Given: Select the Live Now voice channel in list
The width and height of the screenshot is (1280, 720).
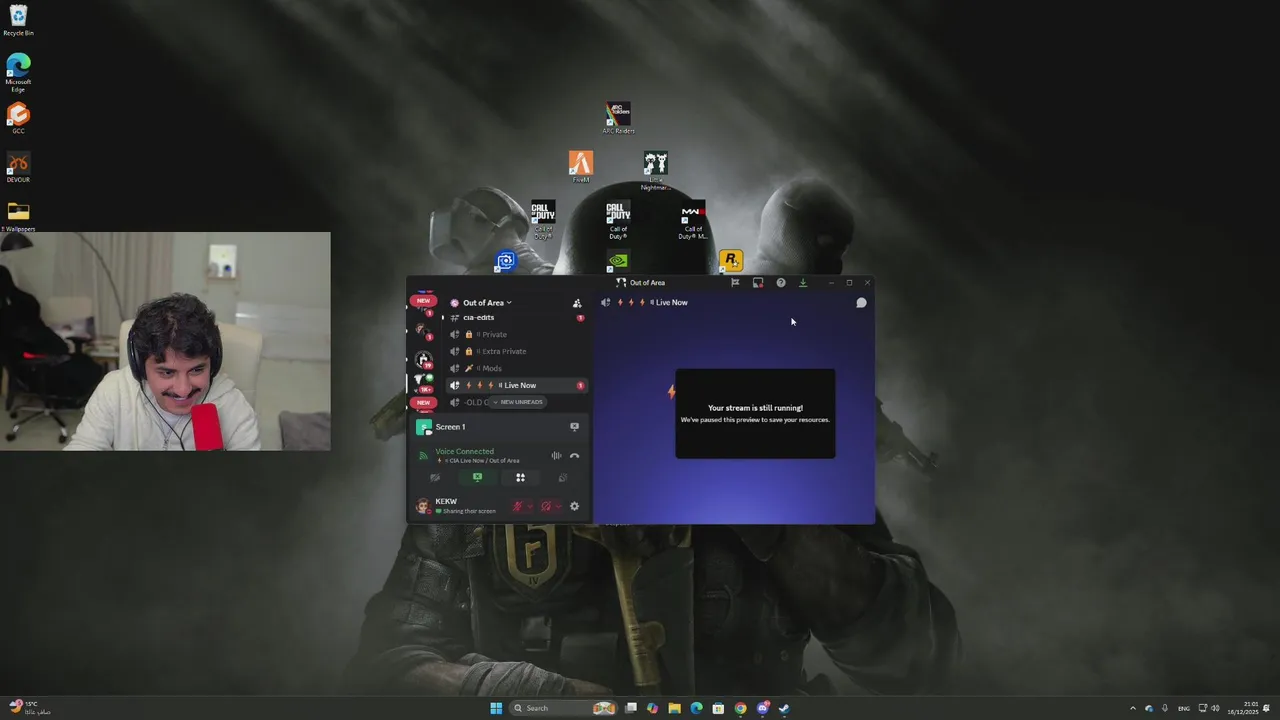Looking at the screenshot, I should (x=515, y=386).
